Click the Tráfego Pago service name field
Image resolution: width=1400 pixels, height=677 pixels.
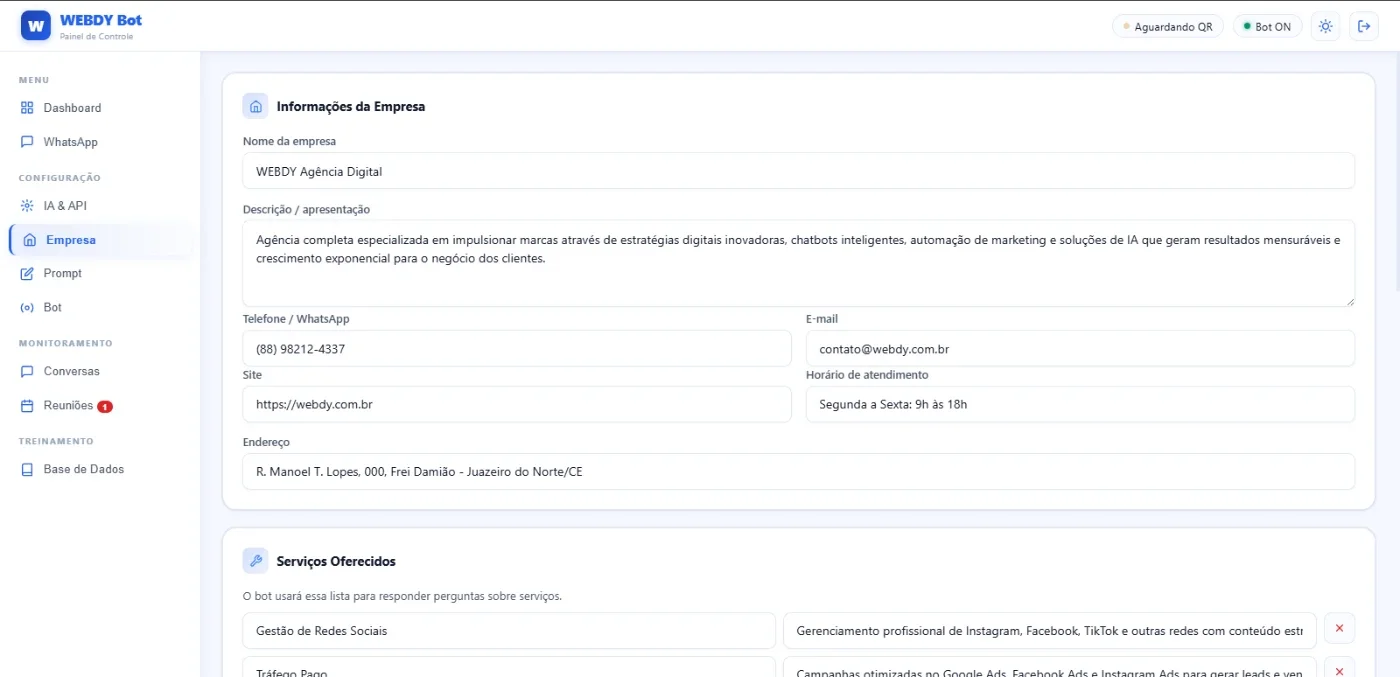509,667
